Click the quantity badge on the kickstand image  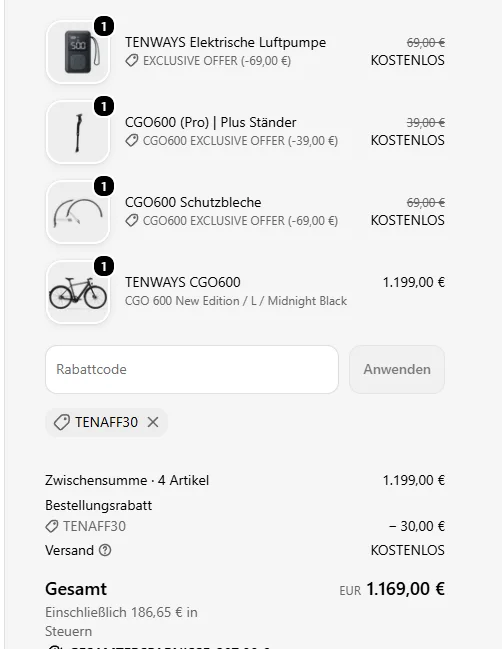coord(104,107)
